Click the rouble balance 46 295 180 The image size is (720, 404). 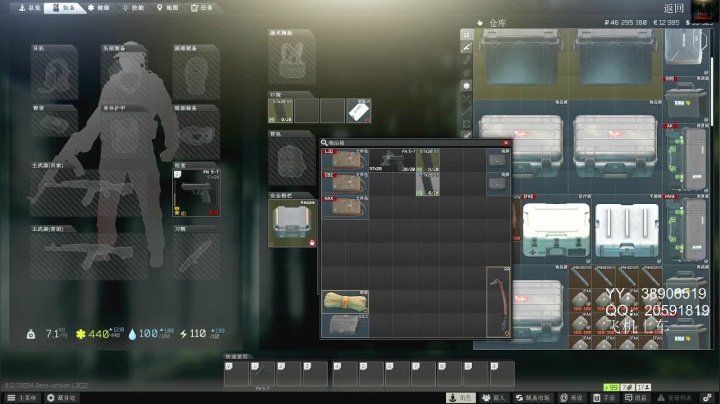[x=626, y=22]
